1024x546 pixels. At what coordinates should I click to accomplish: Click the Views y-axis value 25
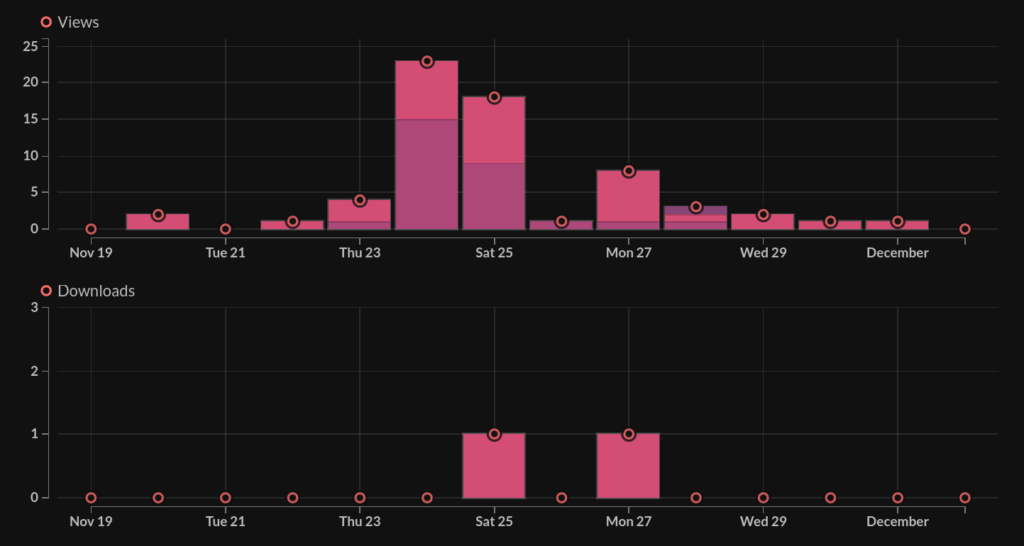pos(31,46)
